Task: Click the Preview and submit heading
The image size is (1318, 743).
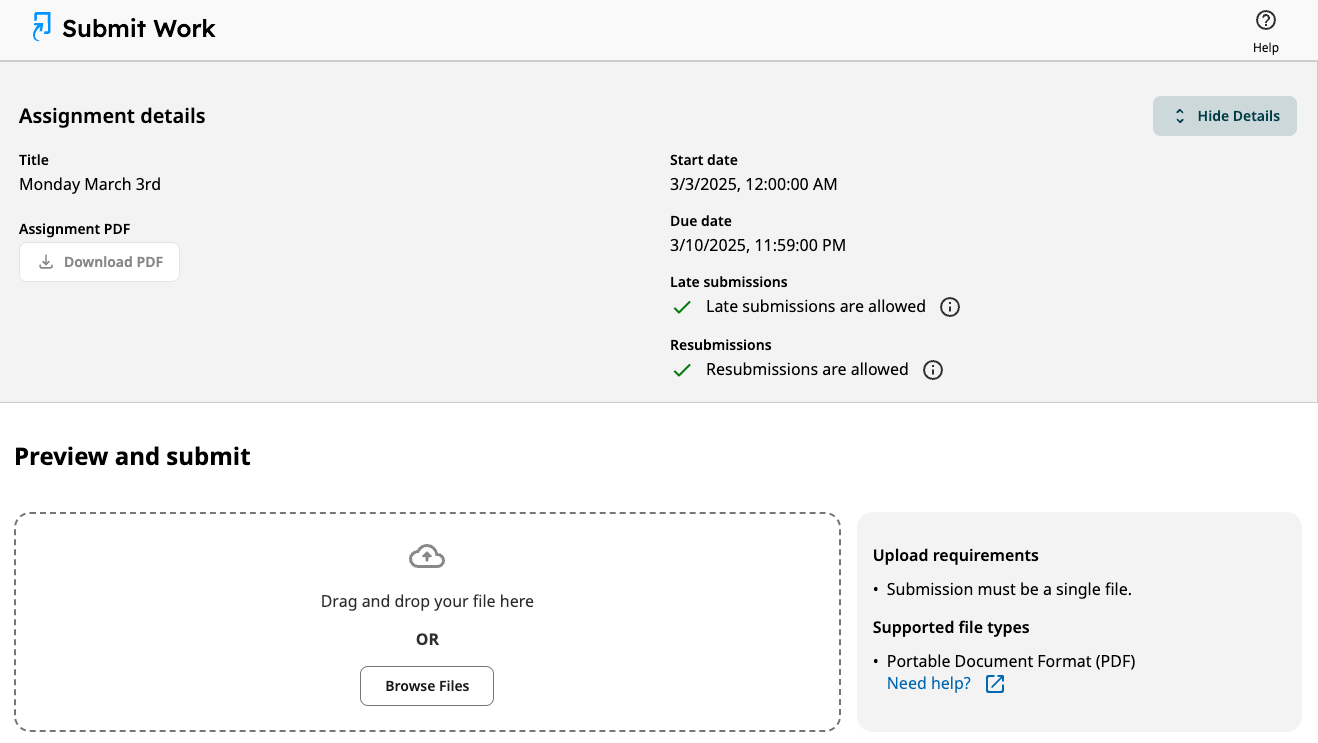Action: coord(132,457)
